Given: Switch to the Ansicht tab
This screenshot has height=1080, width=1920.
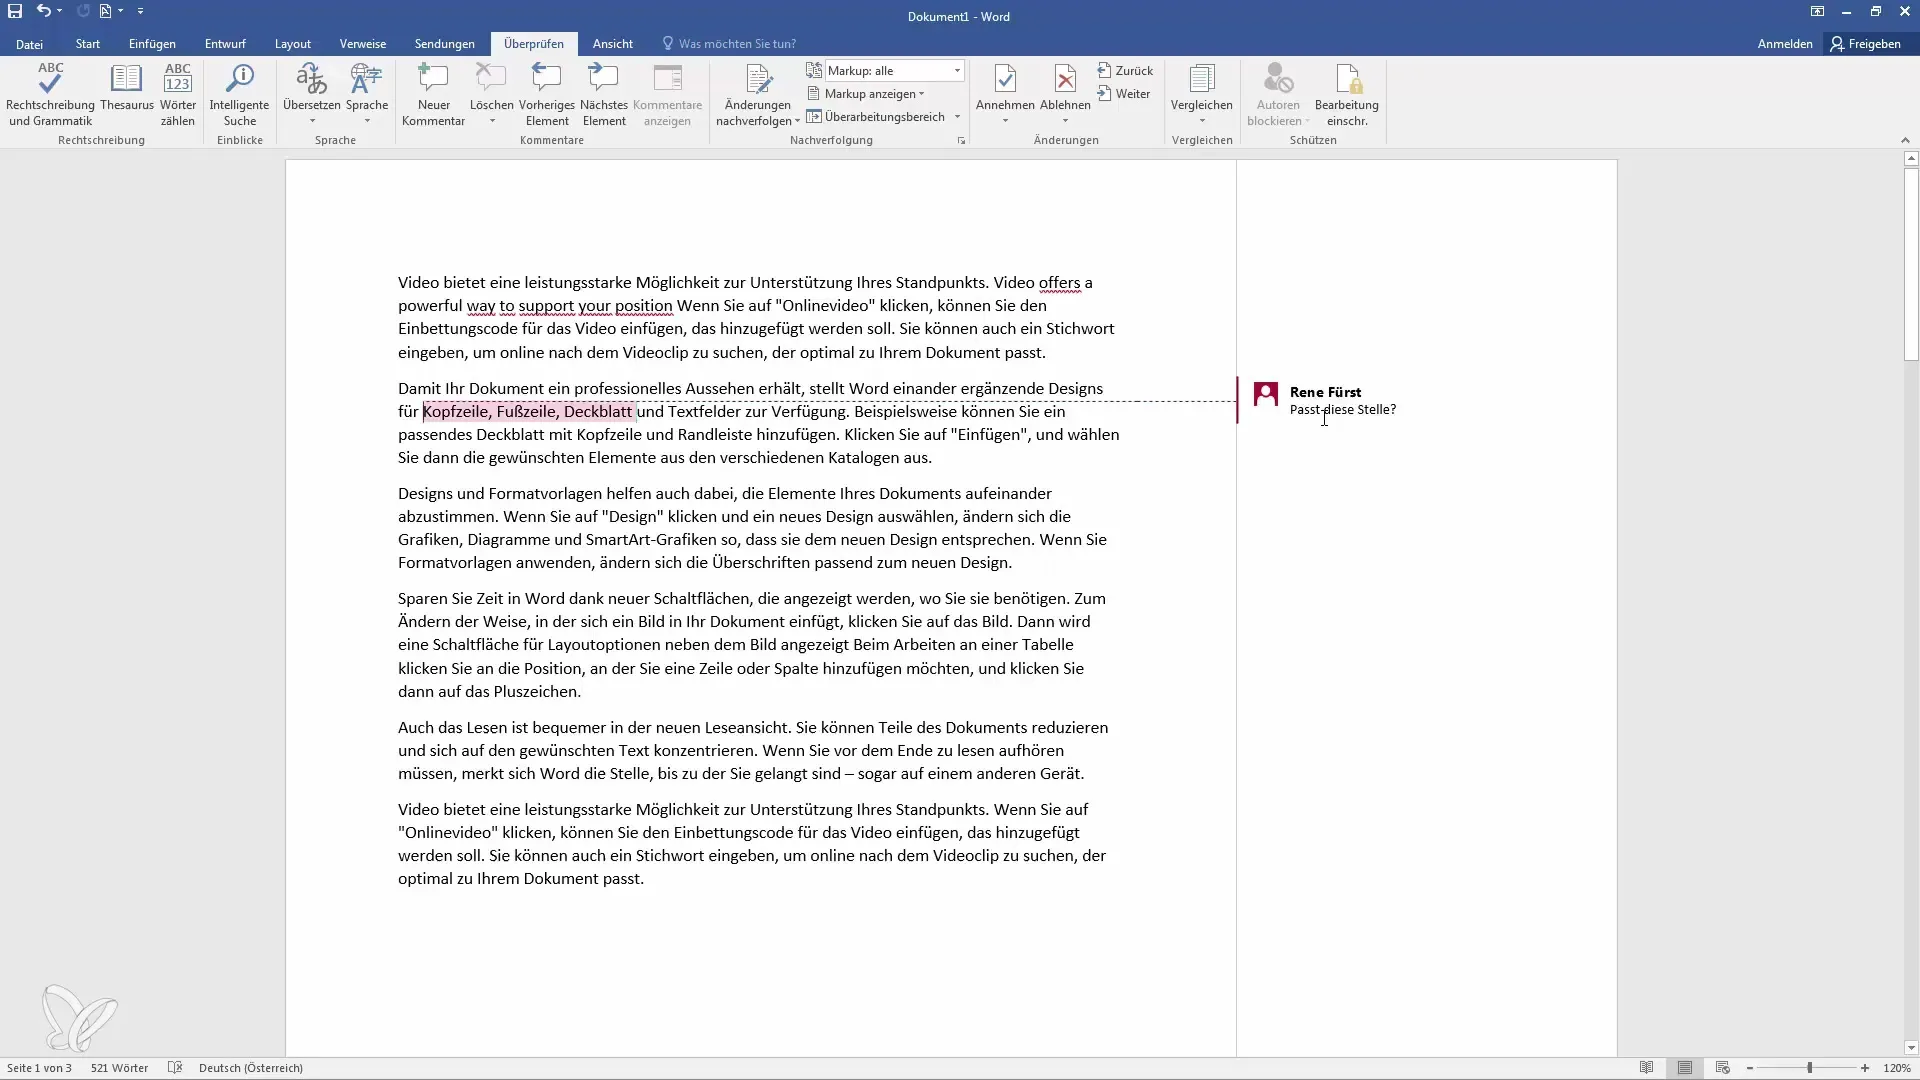Looking at the screenshot, I should (x=613, y=44).
